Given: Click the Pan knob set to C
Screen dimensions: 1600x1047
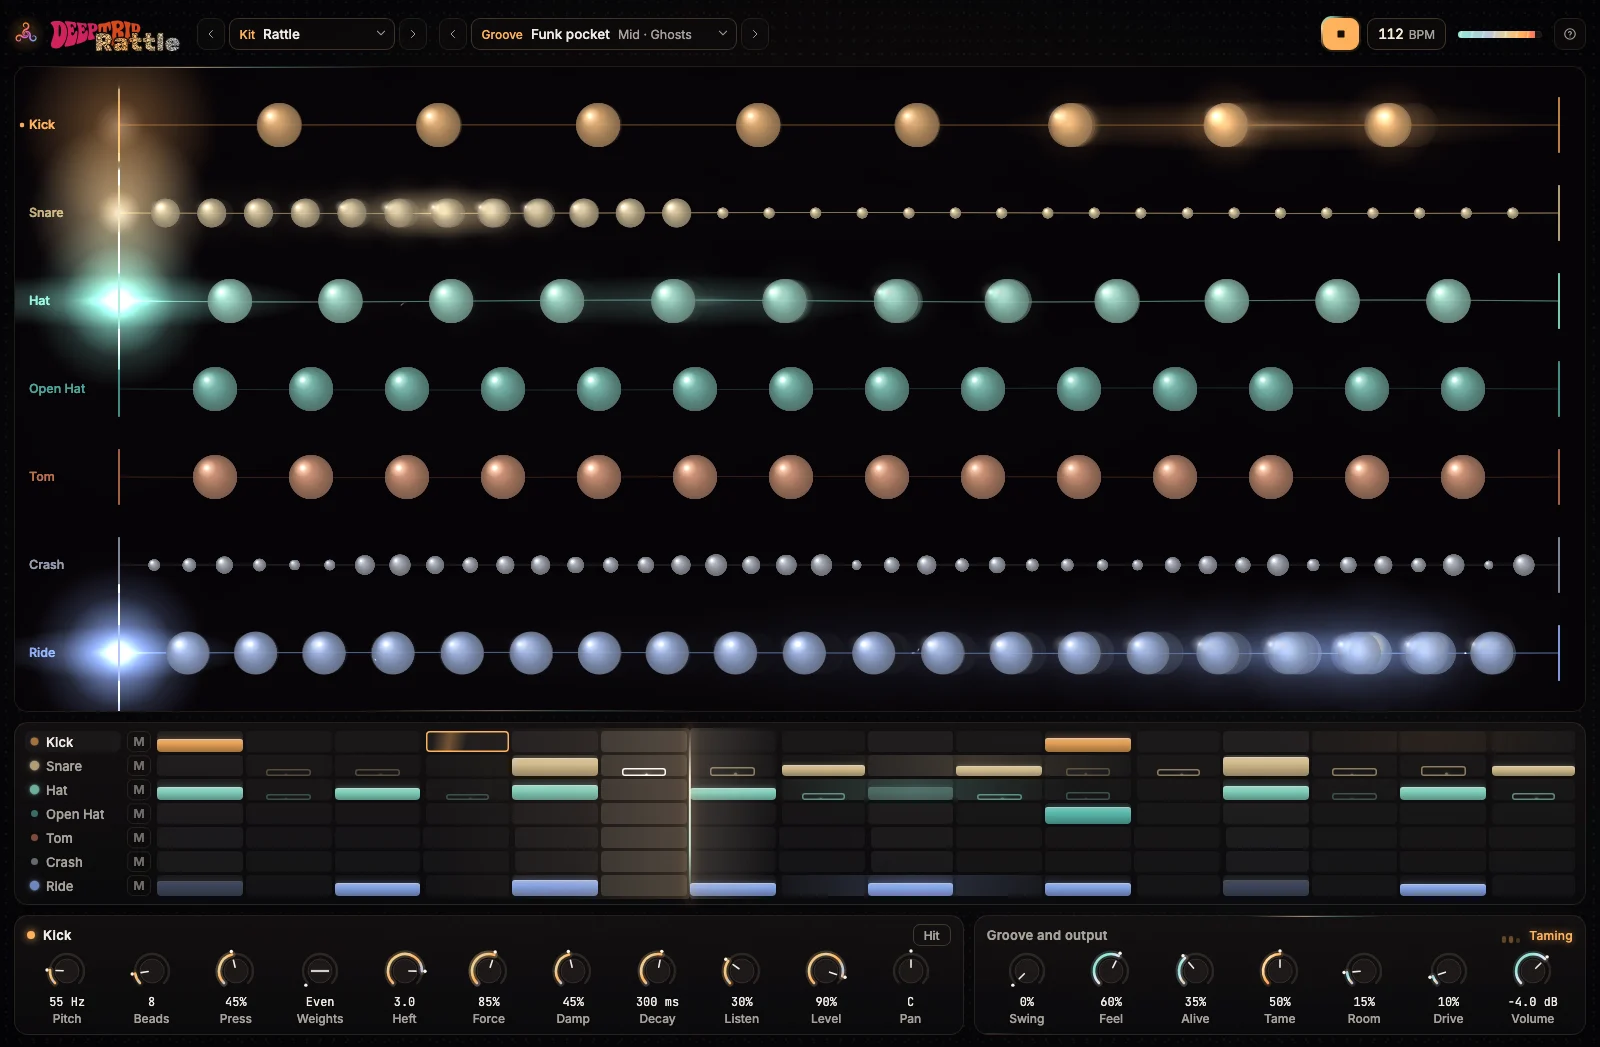Looking at the screenshot, I should (x=910, y=970).
